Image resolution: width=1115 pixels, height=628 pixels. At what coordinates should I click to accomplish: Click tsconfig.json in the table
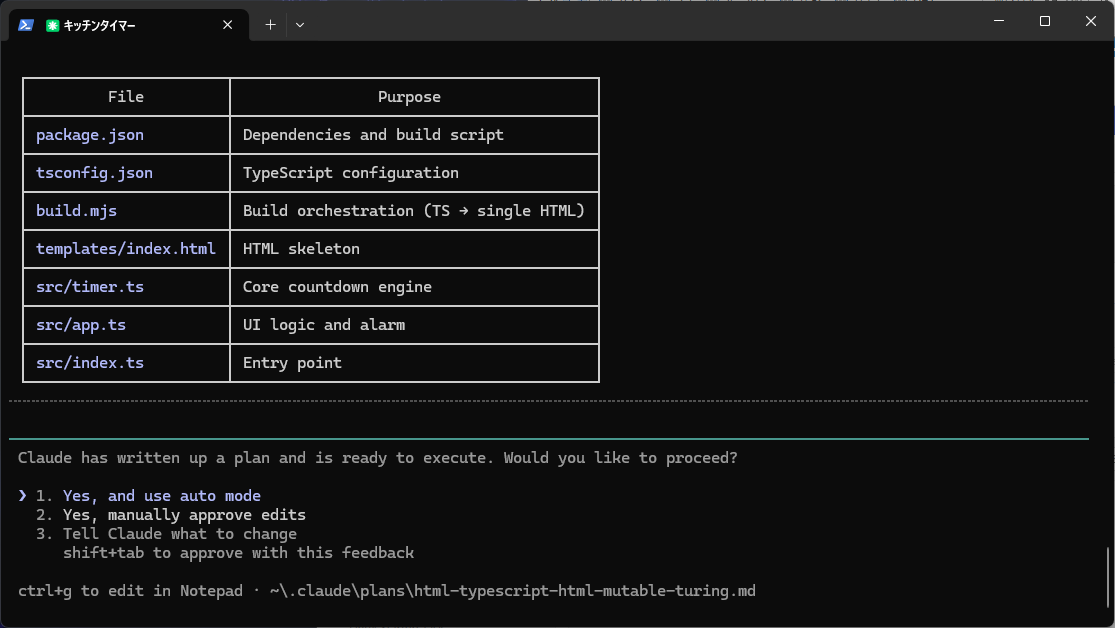point(95,173)
